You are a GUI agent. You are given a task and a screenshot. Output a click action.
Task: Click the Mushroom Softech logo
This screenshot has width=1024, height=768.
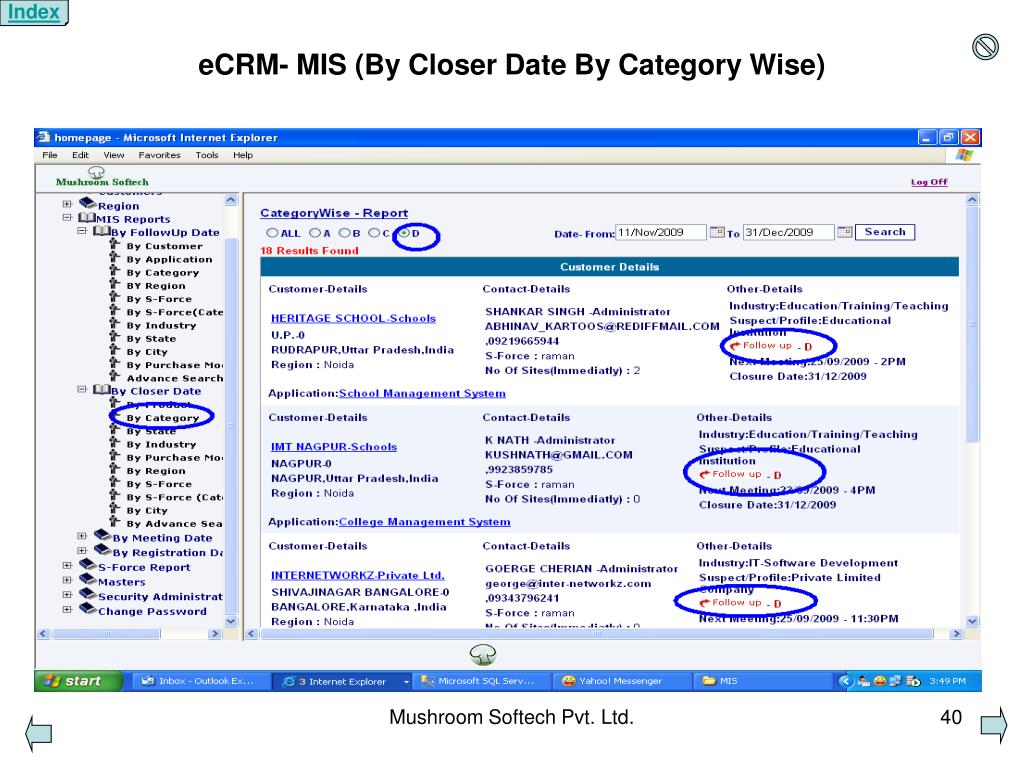pos(102,177)
